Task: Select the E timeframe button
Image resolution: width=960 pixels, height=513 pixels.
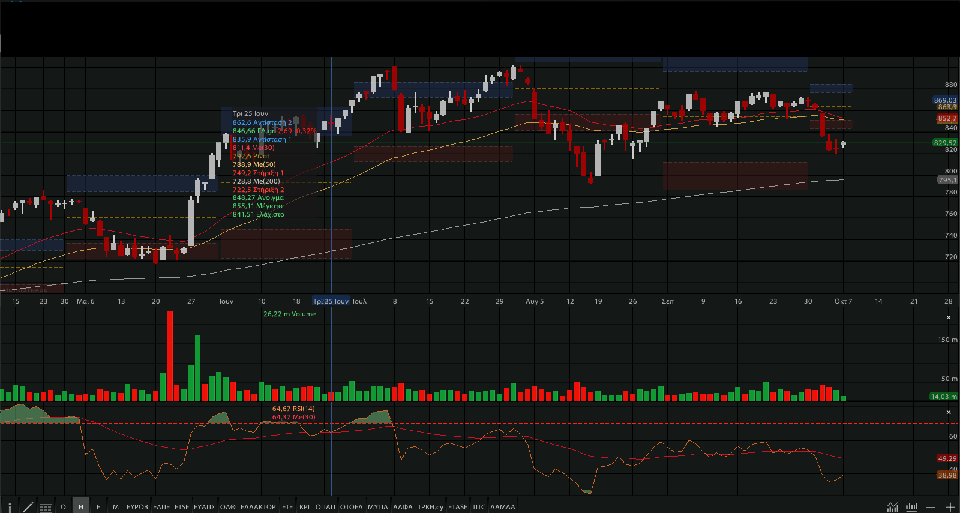Action: coord(98,507)
